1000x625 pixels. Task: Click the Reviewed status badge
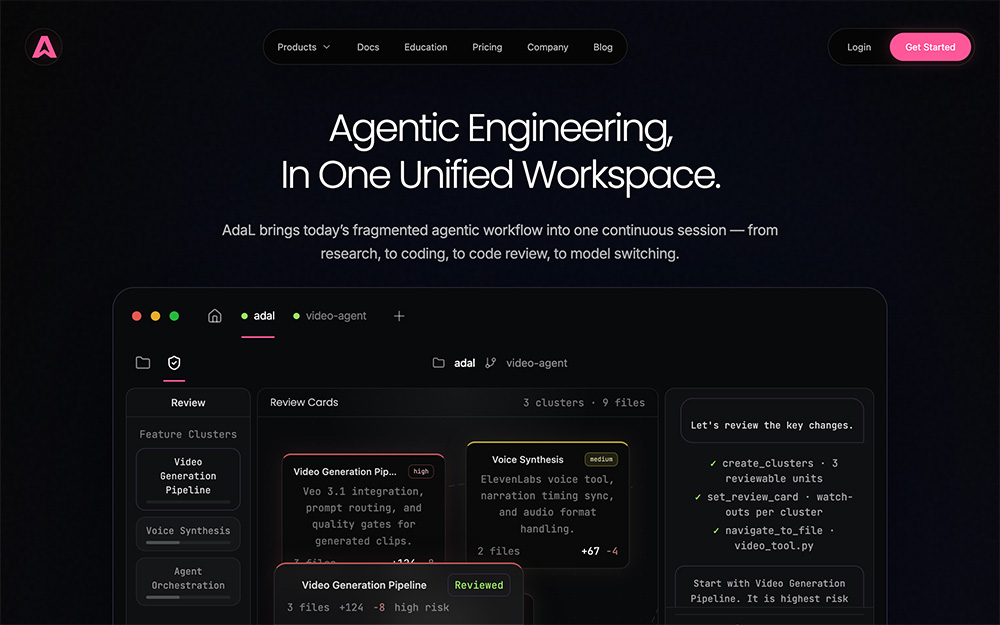coord(479,585)
